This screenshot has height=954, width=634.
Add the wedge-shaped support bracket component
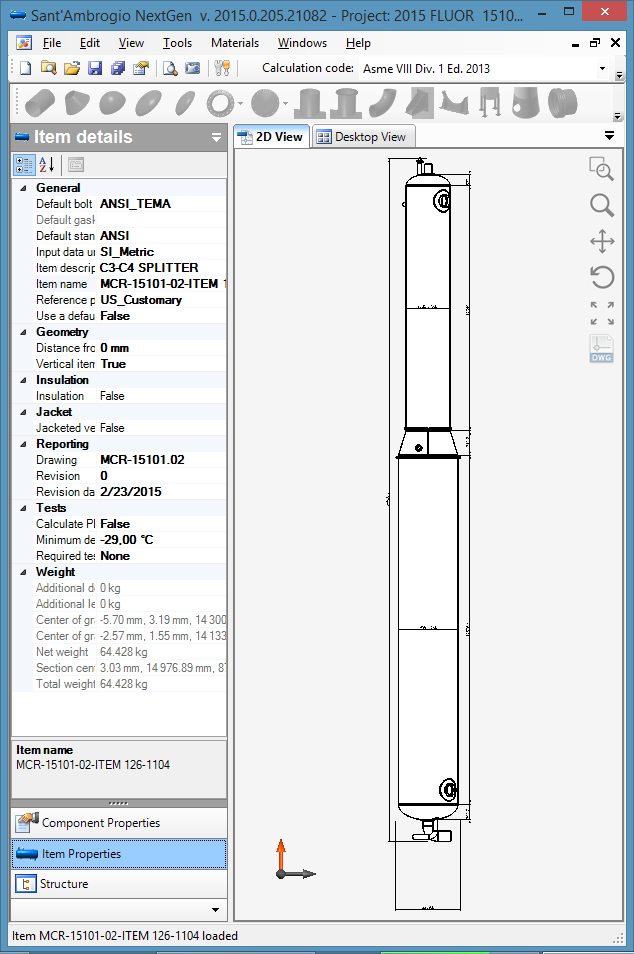point(419,103)
